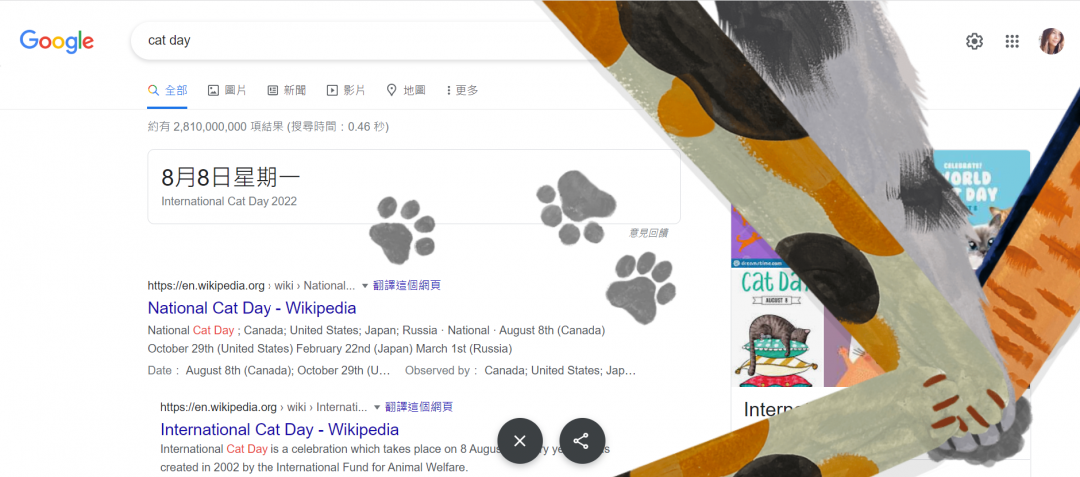This screenshot has width=1080, height=477.
Task: Close the cat paw animation overlay
Action: pos(520,441)
